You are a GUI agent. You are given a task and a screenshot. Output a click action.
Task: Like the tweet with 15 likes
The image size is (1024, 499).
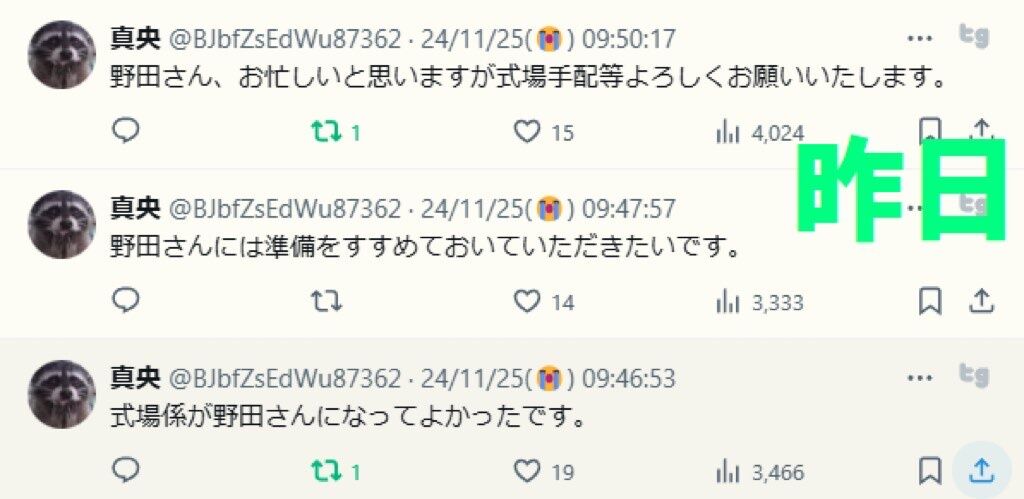click(543, 133)
